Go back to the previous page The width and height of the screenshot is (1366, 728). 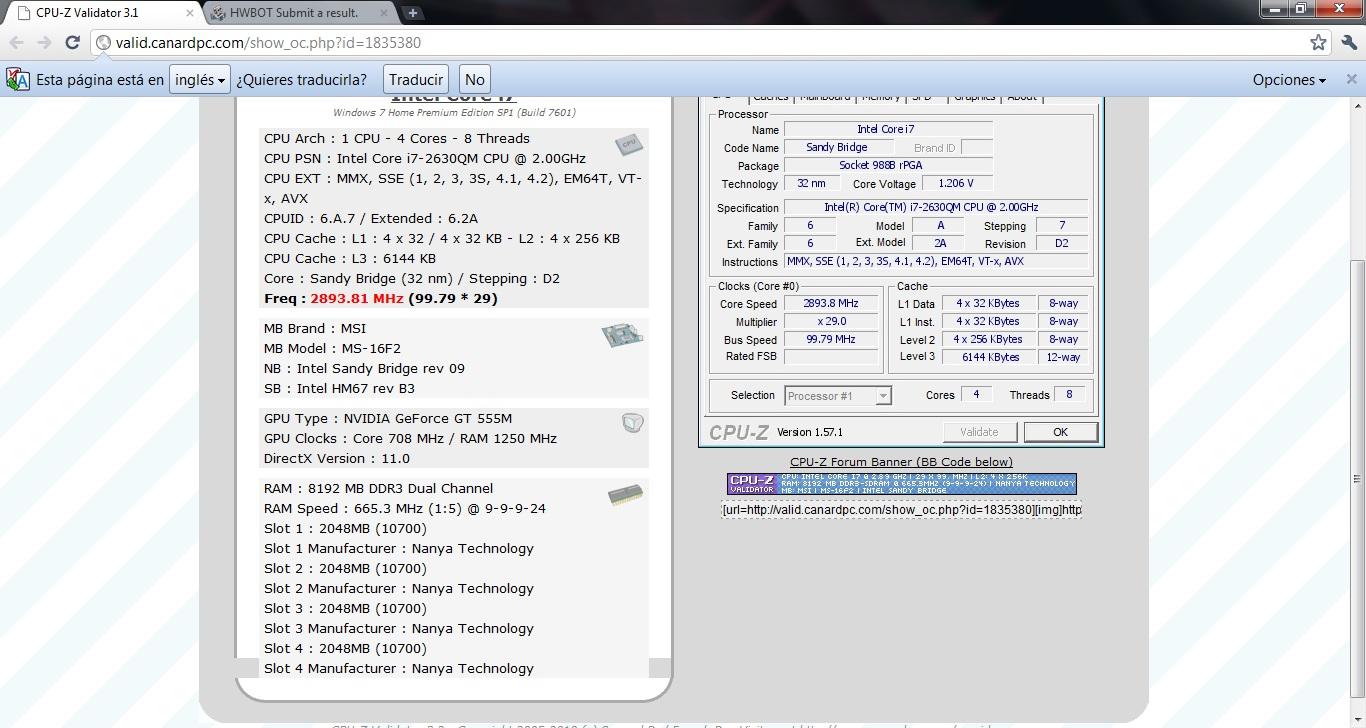click(17, 42)
